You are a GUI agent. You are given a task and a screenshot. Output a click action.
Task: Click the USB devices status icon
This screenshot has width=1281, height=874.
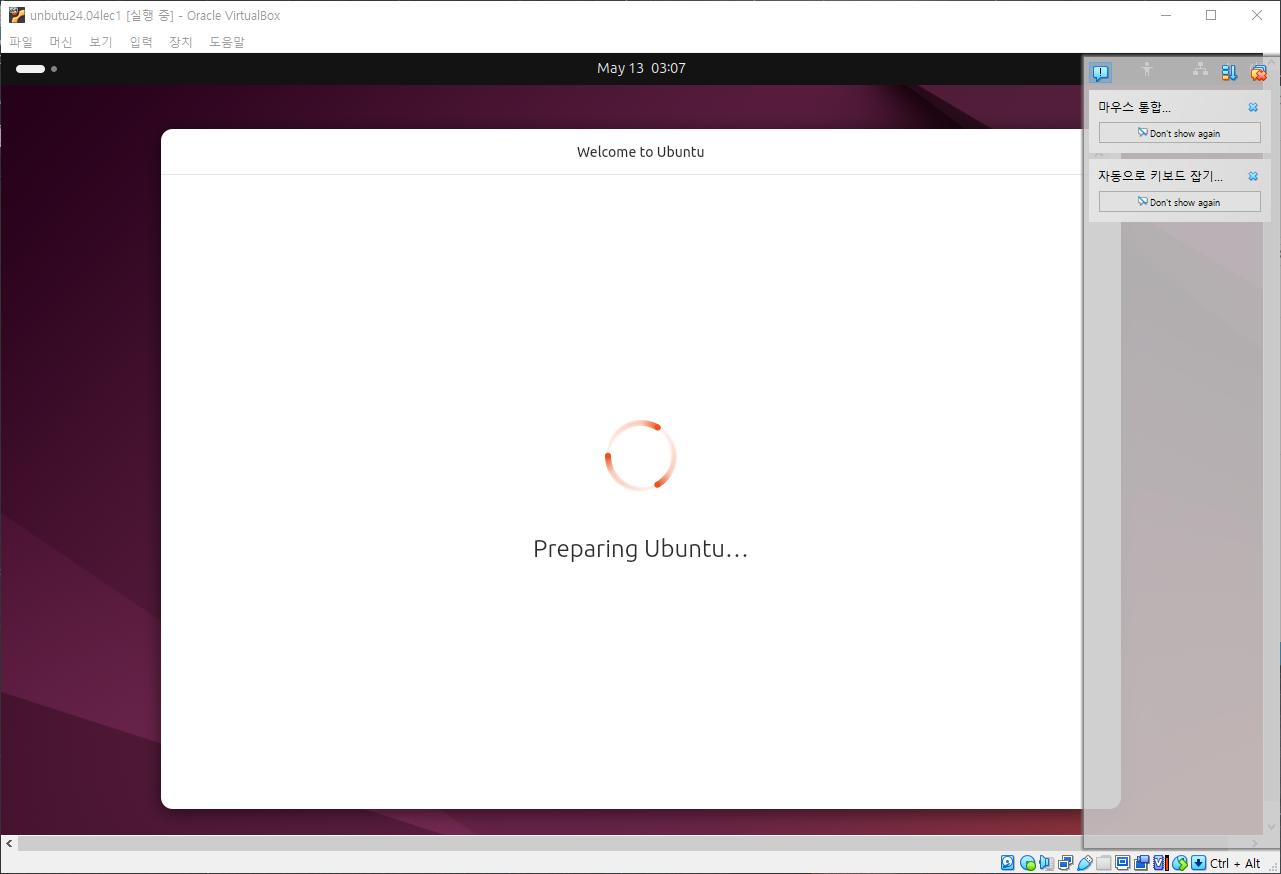tap(1084, 863)
